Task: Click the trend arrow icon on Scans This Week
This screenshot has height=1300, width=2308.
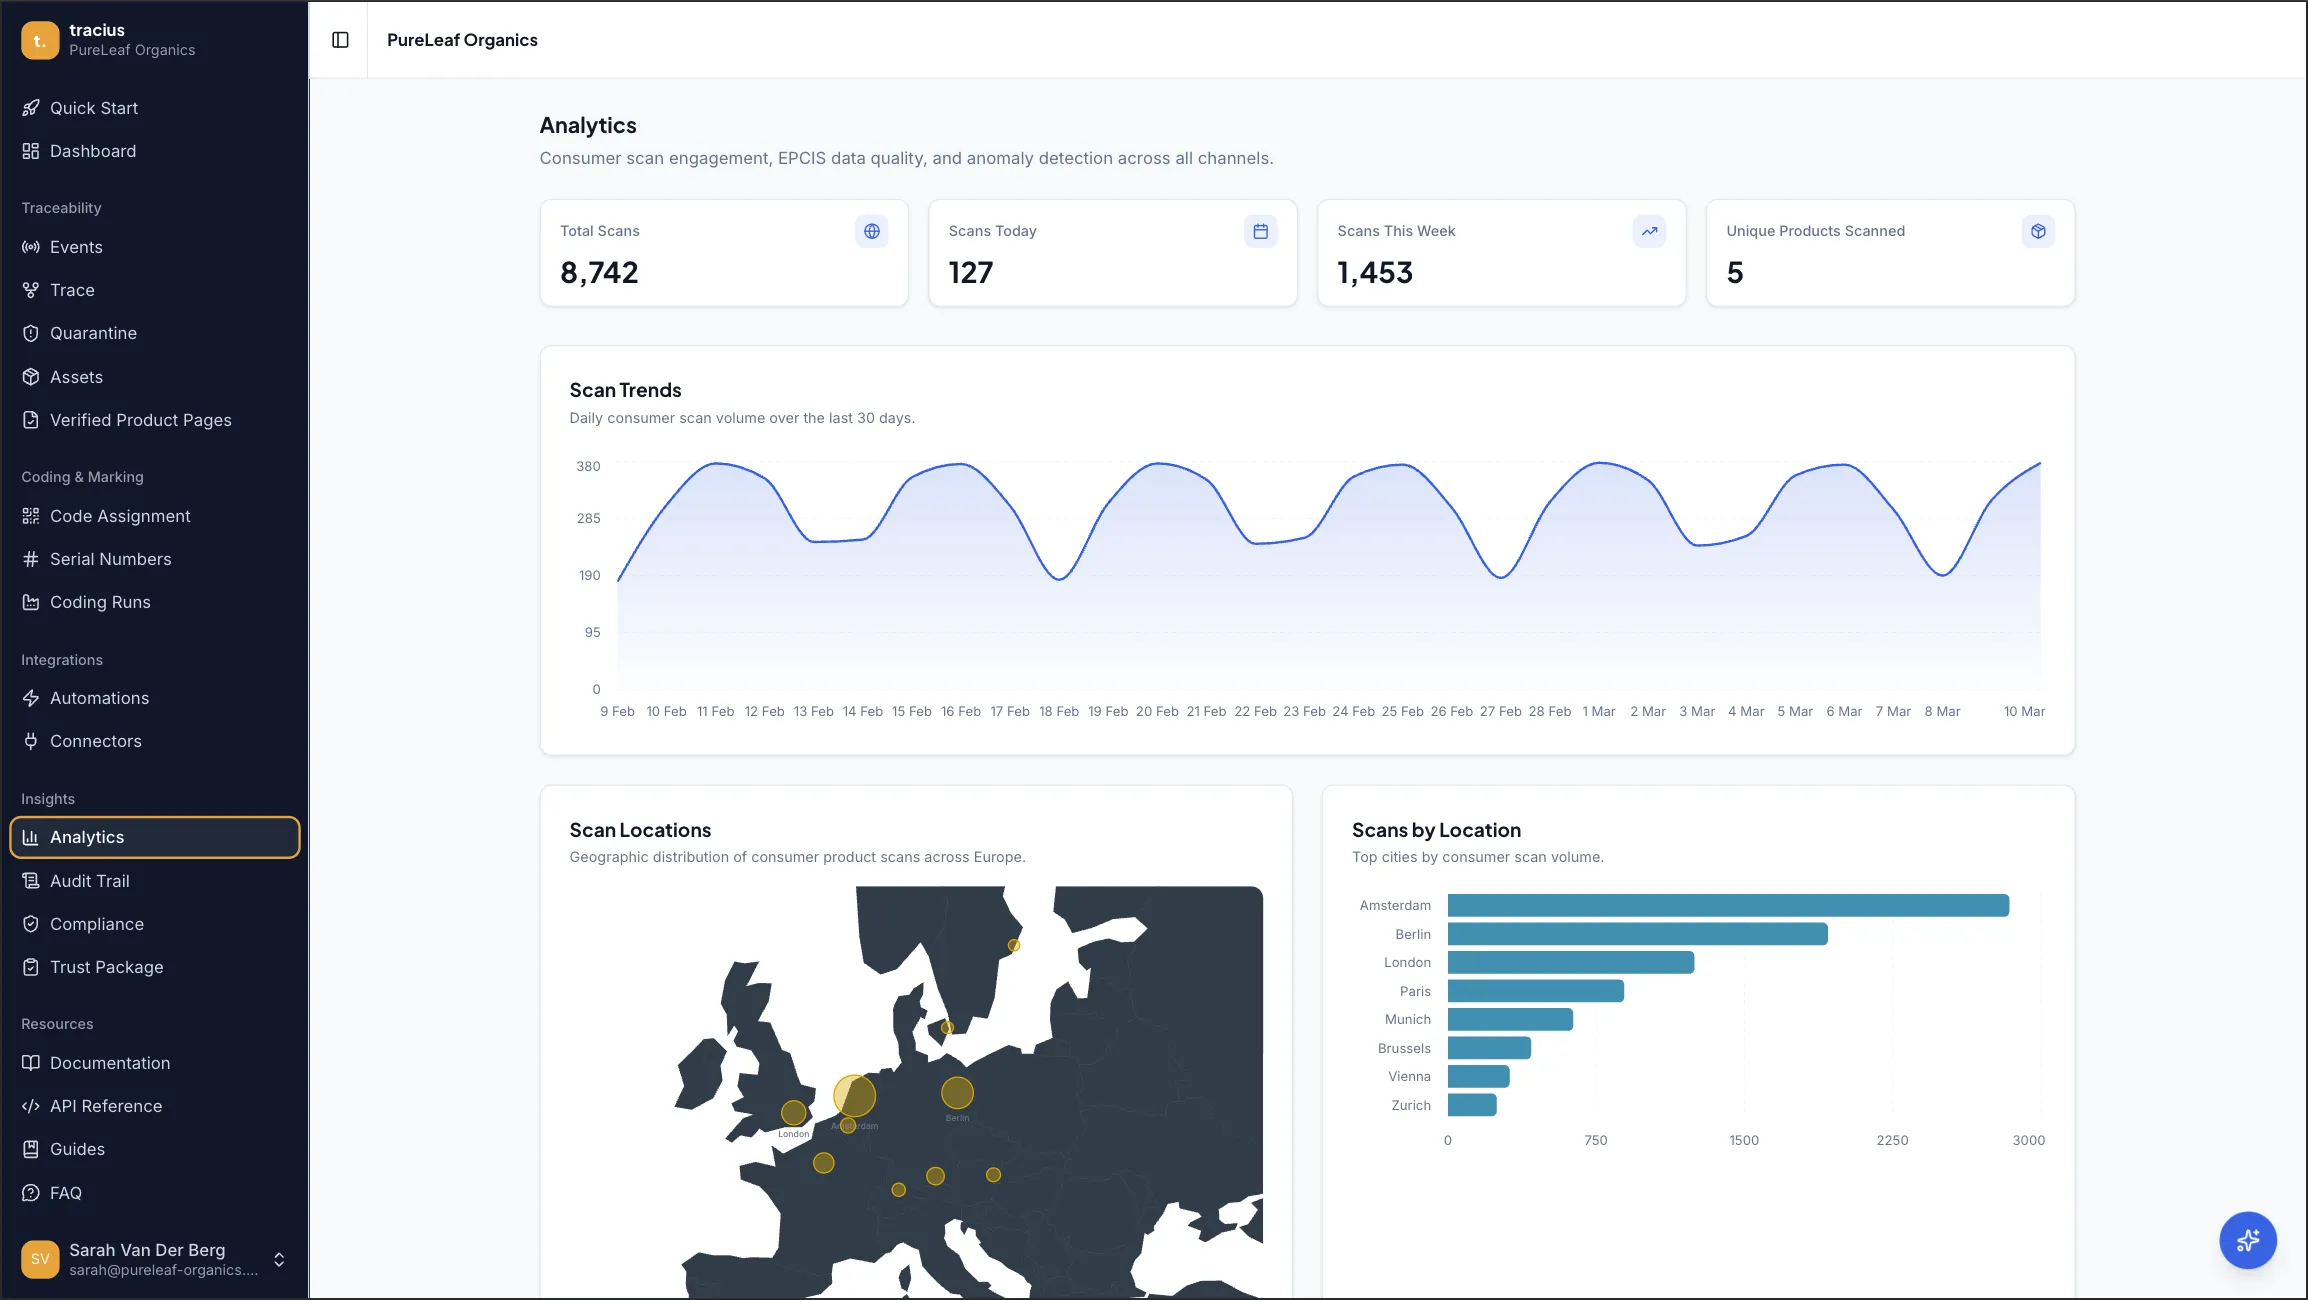Action: [x=1649, y=231]
